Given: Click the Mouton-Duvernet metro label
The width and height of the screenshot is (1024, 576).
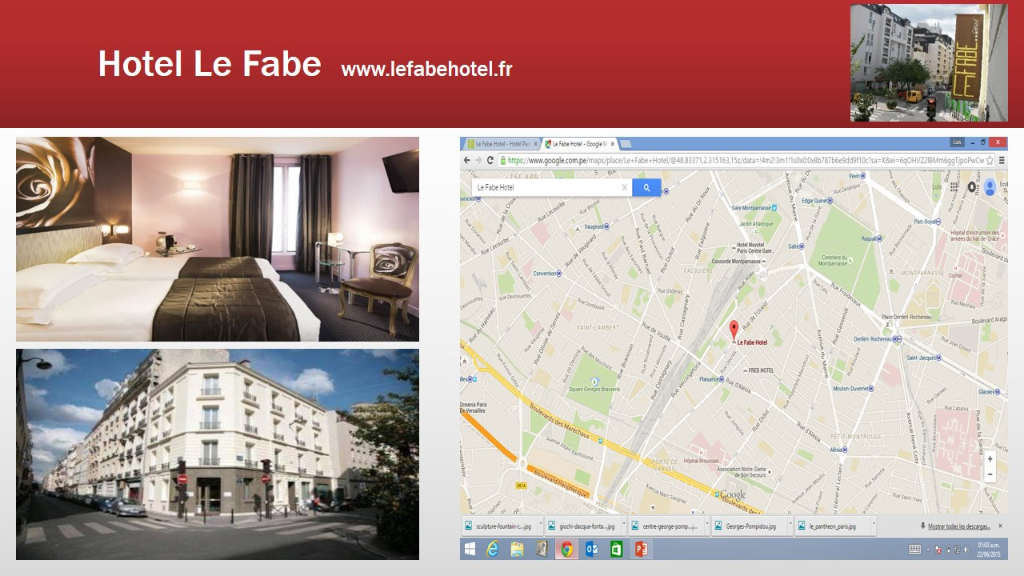Looking at the screenshot, I should (851, 389).
